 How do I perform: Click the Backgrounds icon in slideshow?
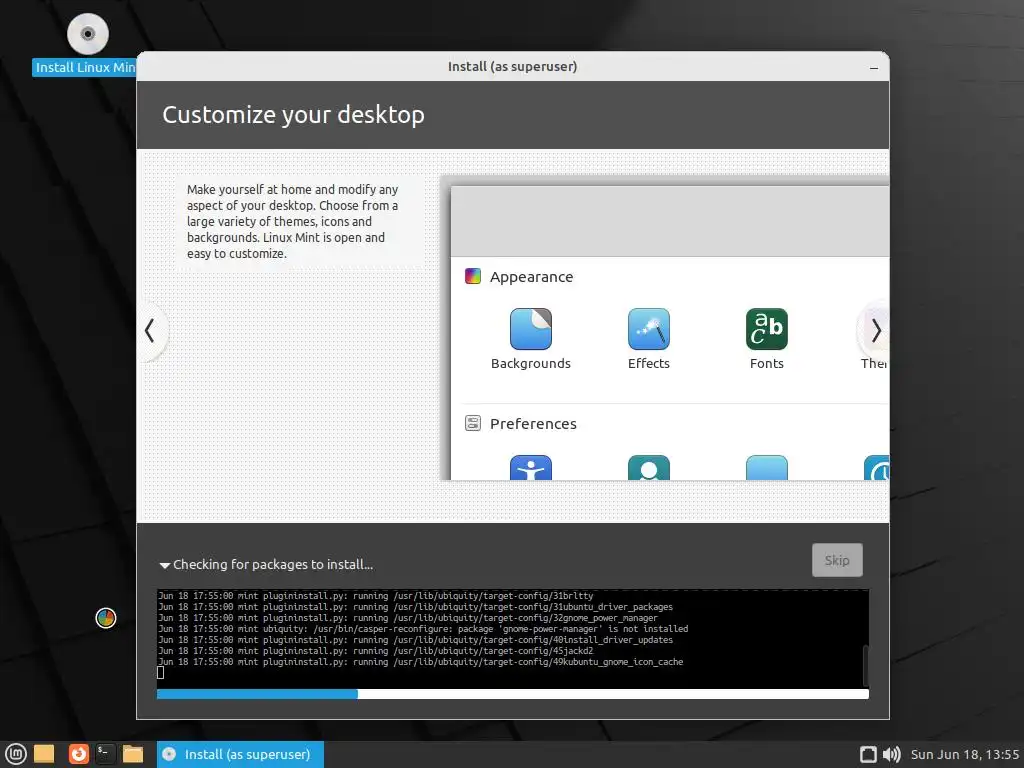(530, 328)
